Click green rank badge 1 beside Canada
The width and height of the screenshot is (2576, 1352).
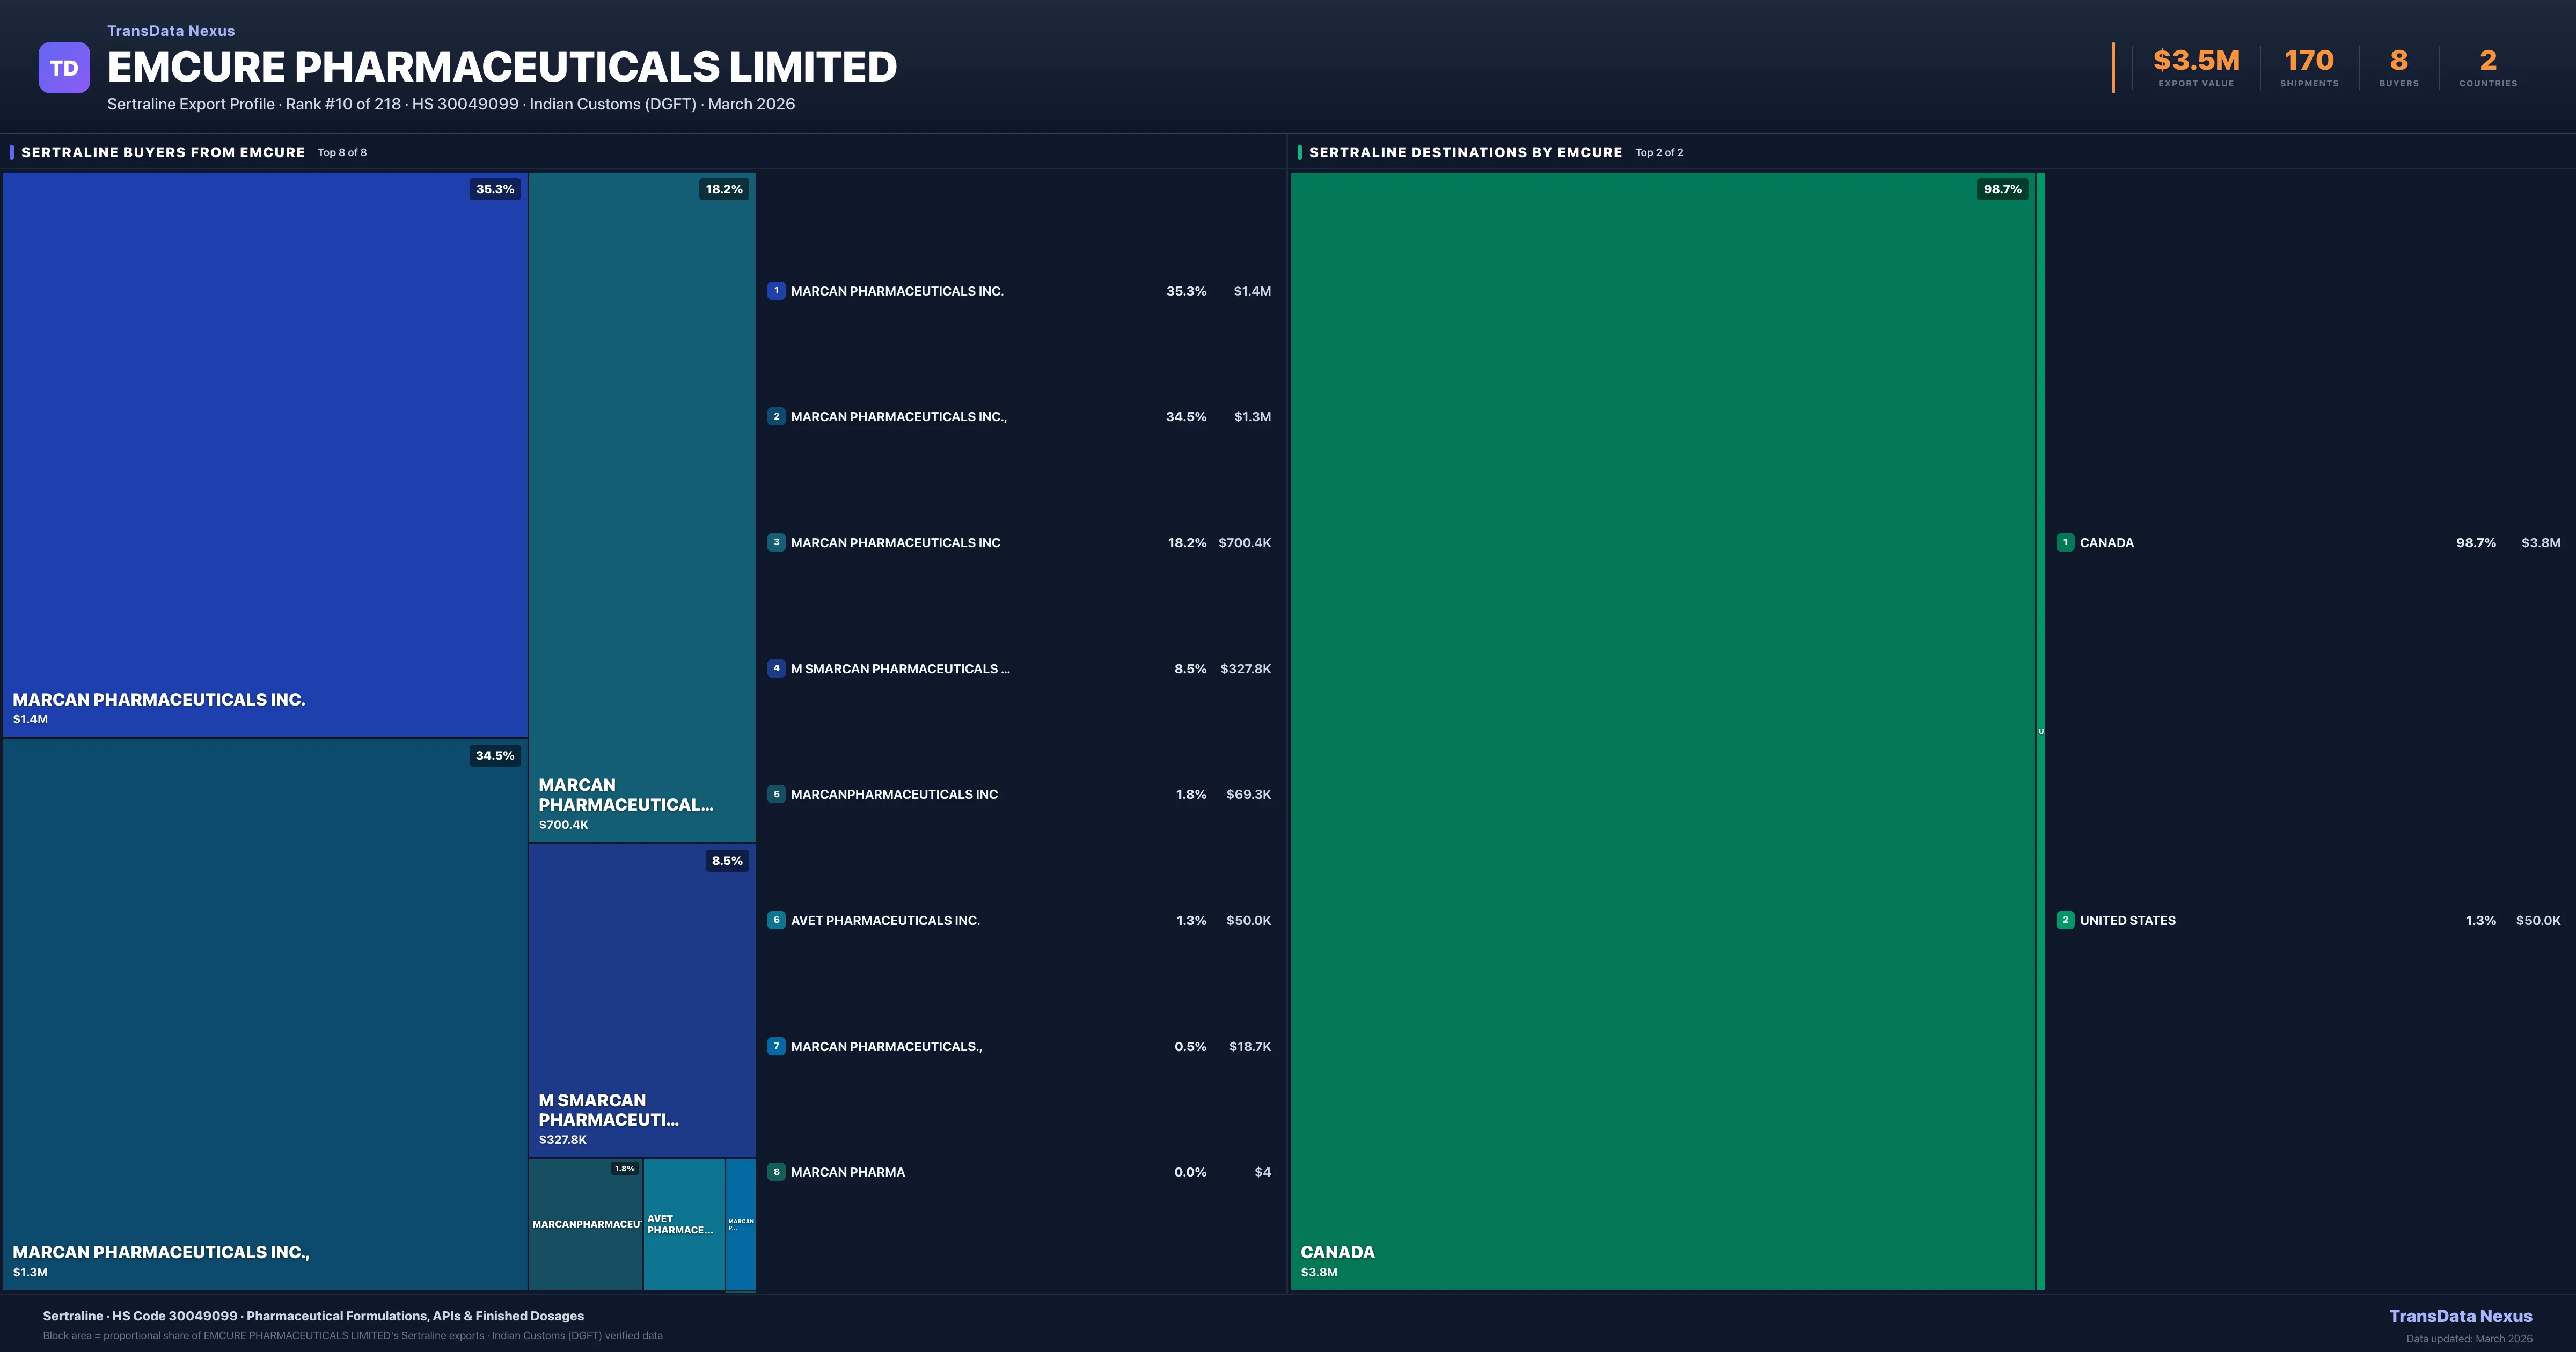click(x=2065, y=542)
